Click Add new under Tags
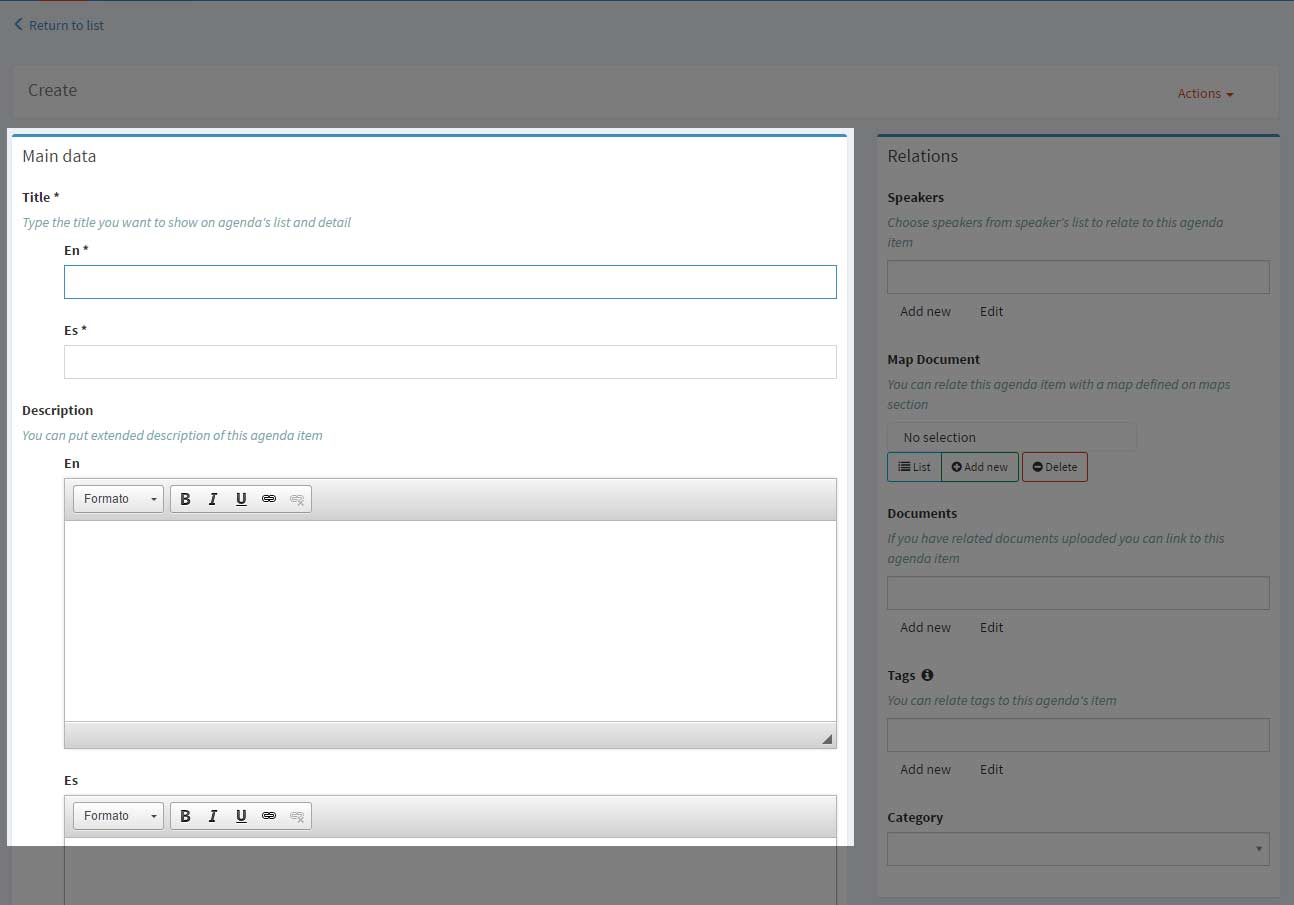Viewport: 1294px width, 905px height. tap(925, 769)
